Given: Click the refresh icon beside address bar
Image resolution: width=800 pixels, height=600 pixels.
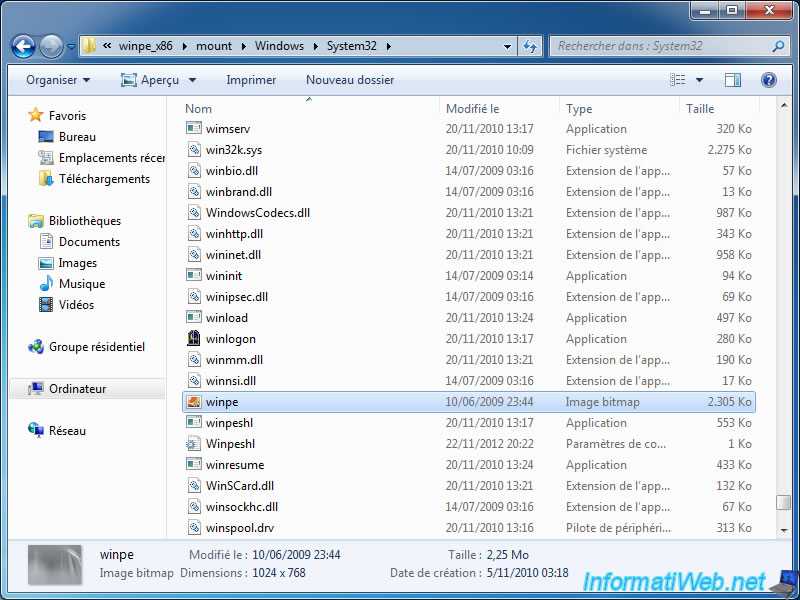Looking at the screenshot, I should click(531, 46).
